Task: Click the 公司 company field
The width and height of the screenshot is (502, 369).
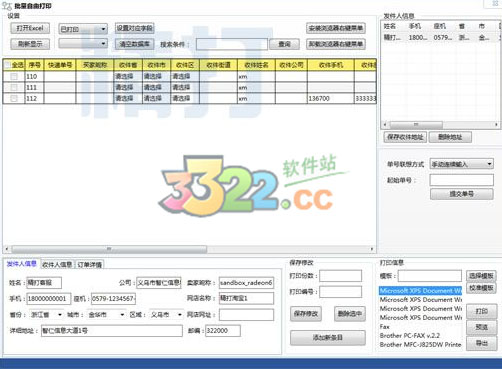Action: 159,283
